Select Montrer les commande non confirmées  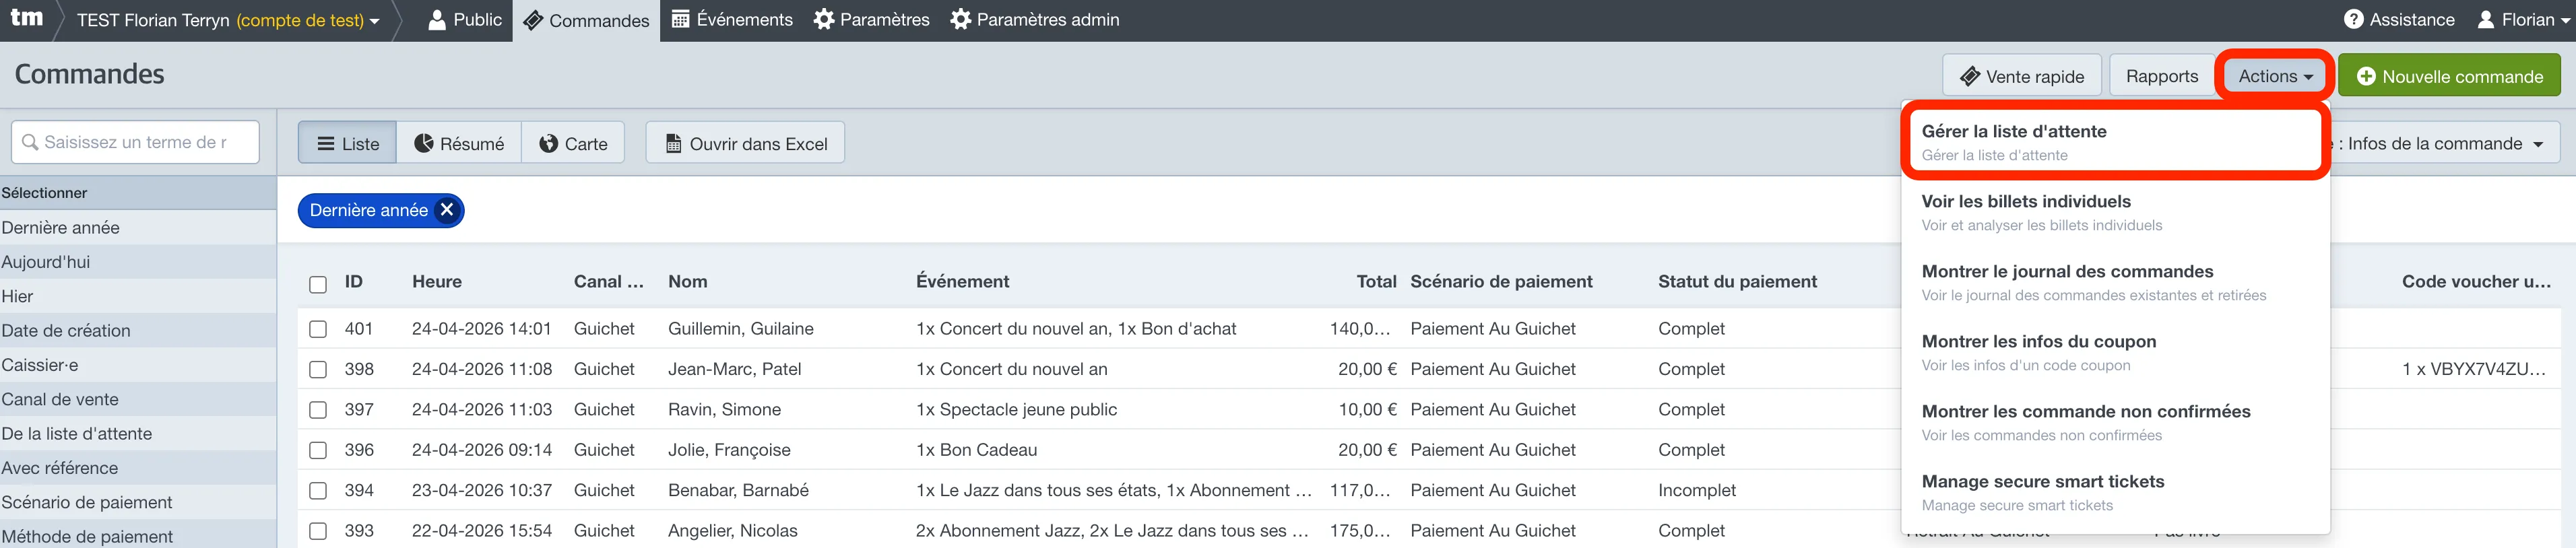(x=2115, y=422)
